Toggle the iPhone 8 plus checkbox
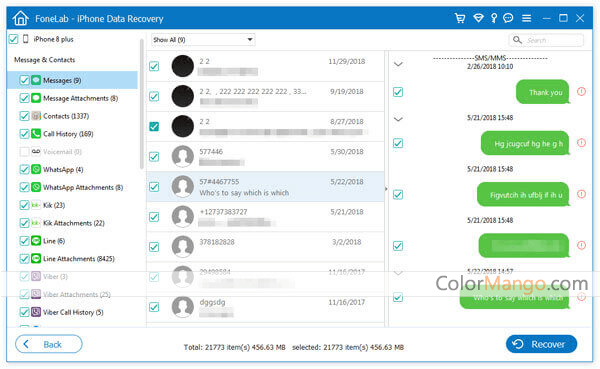 click(13, 39)
